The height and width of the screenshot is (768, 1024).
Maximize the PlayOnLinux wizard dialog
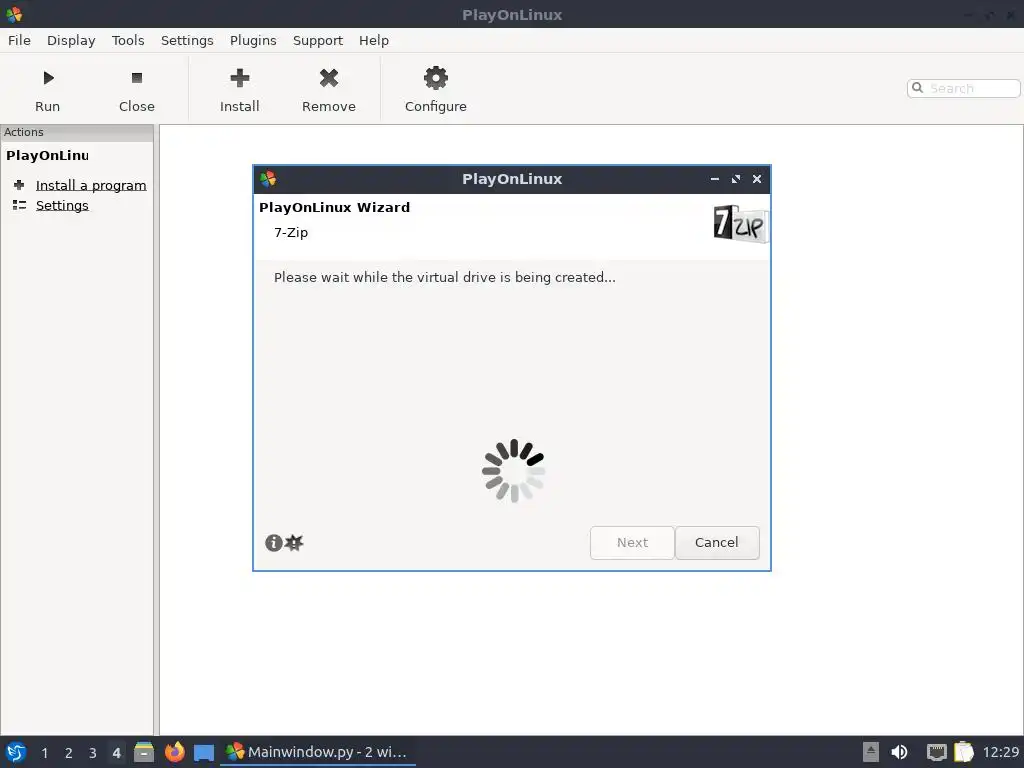point(736,179)
